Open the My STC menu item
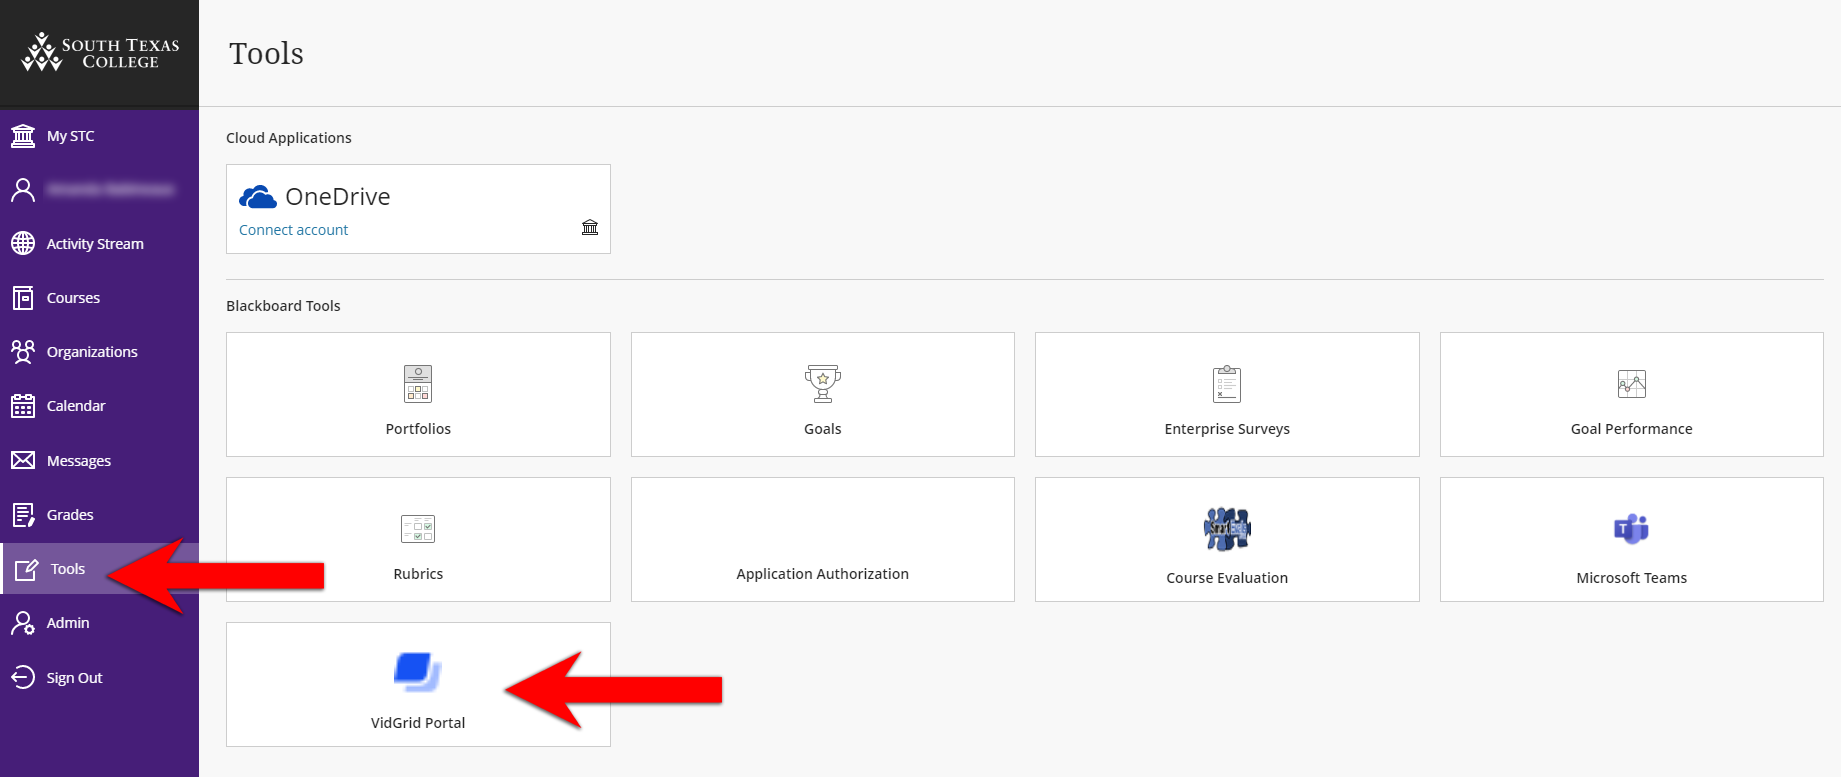The width and height of the screenshot is (1841, 777). (70, 136)
